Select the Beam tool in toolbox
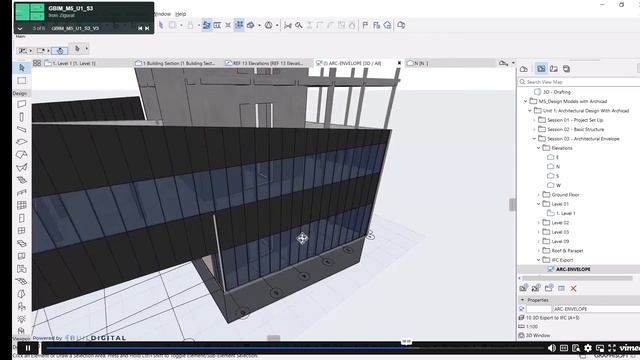The image size is (640, 360). (22, 129)
